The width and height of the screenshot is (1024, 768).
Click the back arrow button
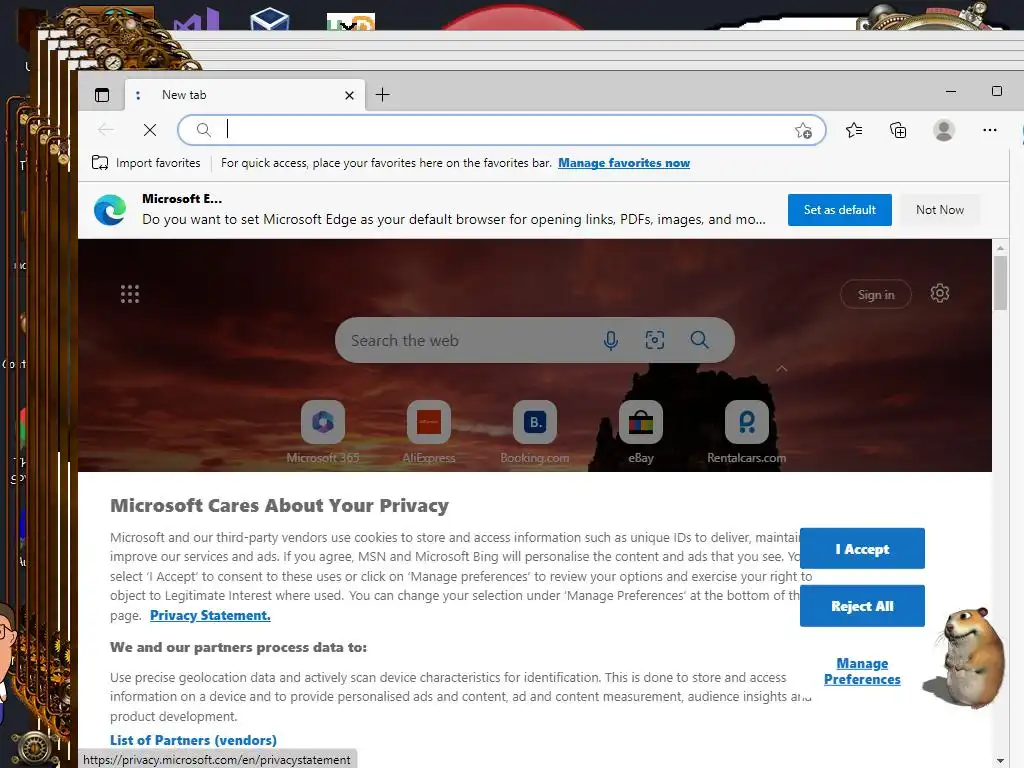(x=106, y=130)
